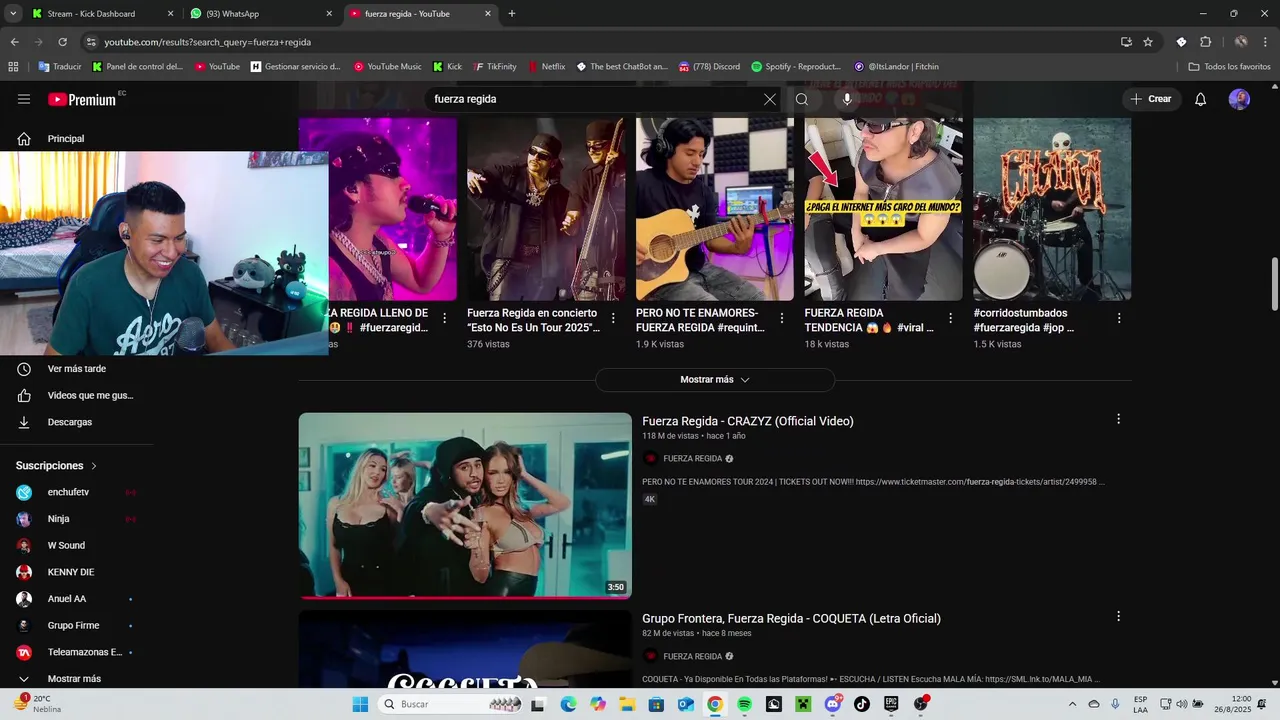Open Todos los favoritos folder
1280x720 pixels.
coord(1229,67)
